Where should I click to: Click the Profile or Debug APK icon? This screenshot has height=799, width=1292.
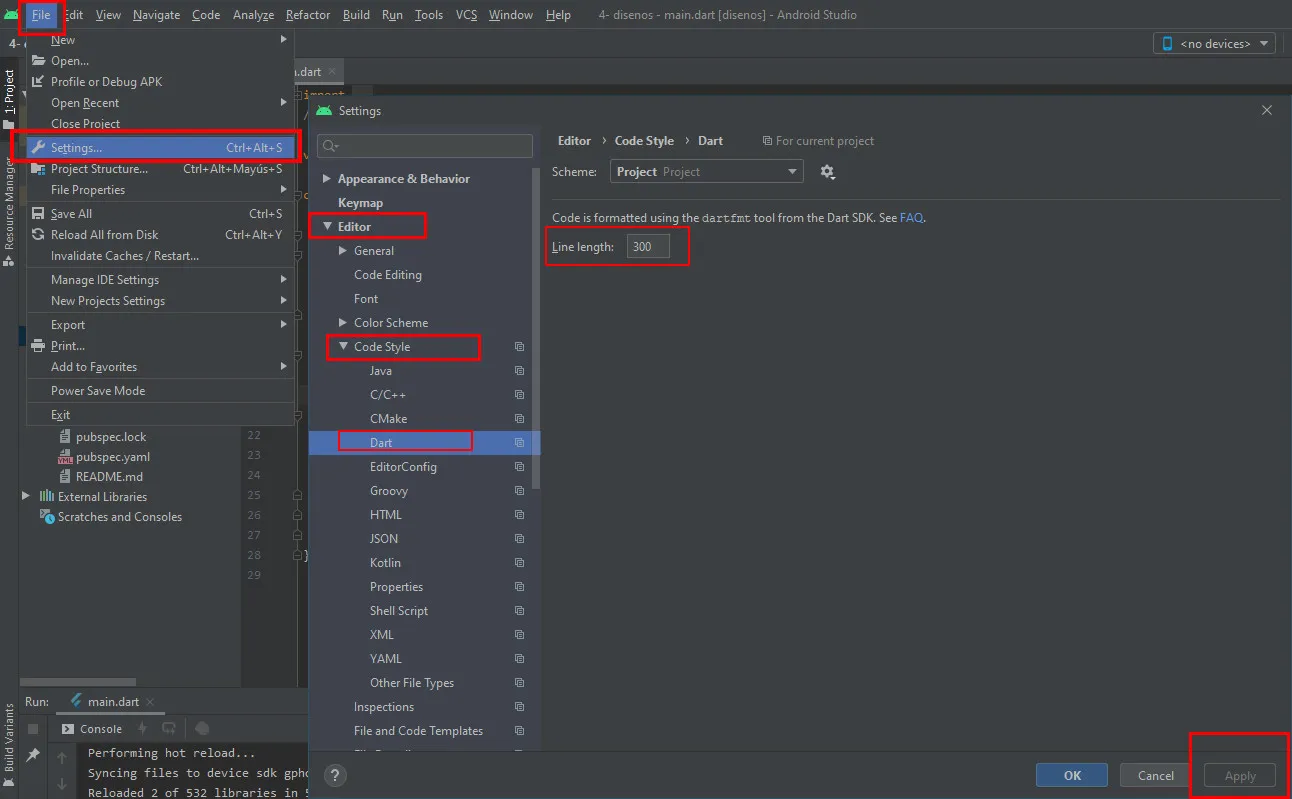click(x=39, y=82)
